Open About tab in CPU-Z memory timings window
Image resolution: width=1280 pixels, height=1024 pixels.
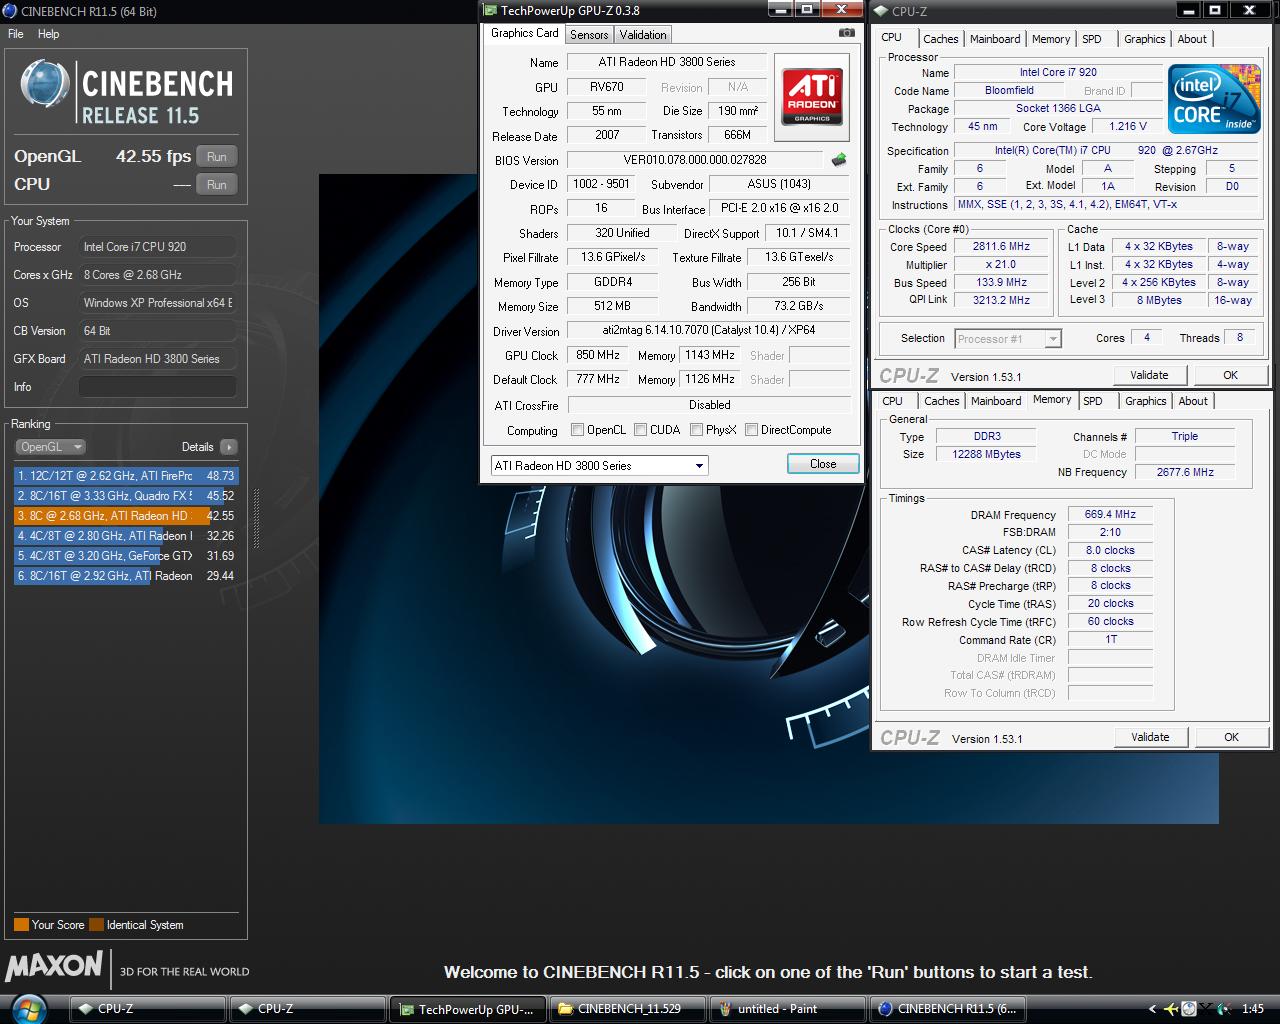[x=1193, y=401]
